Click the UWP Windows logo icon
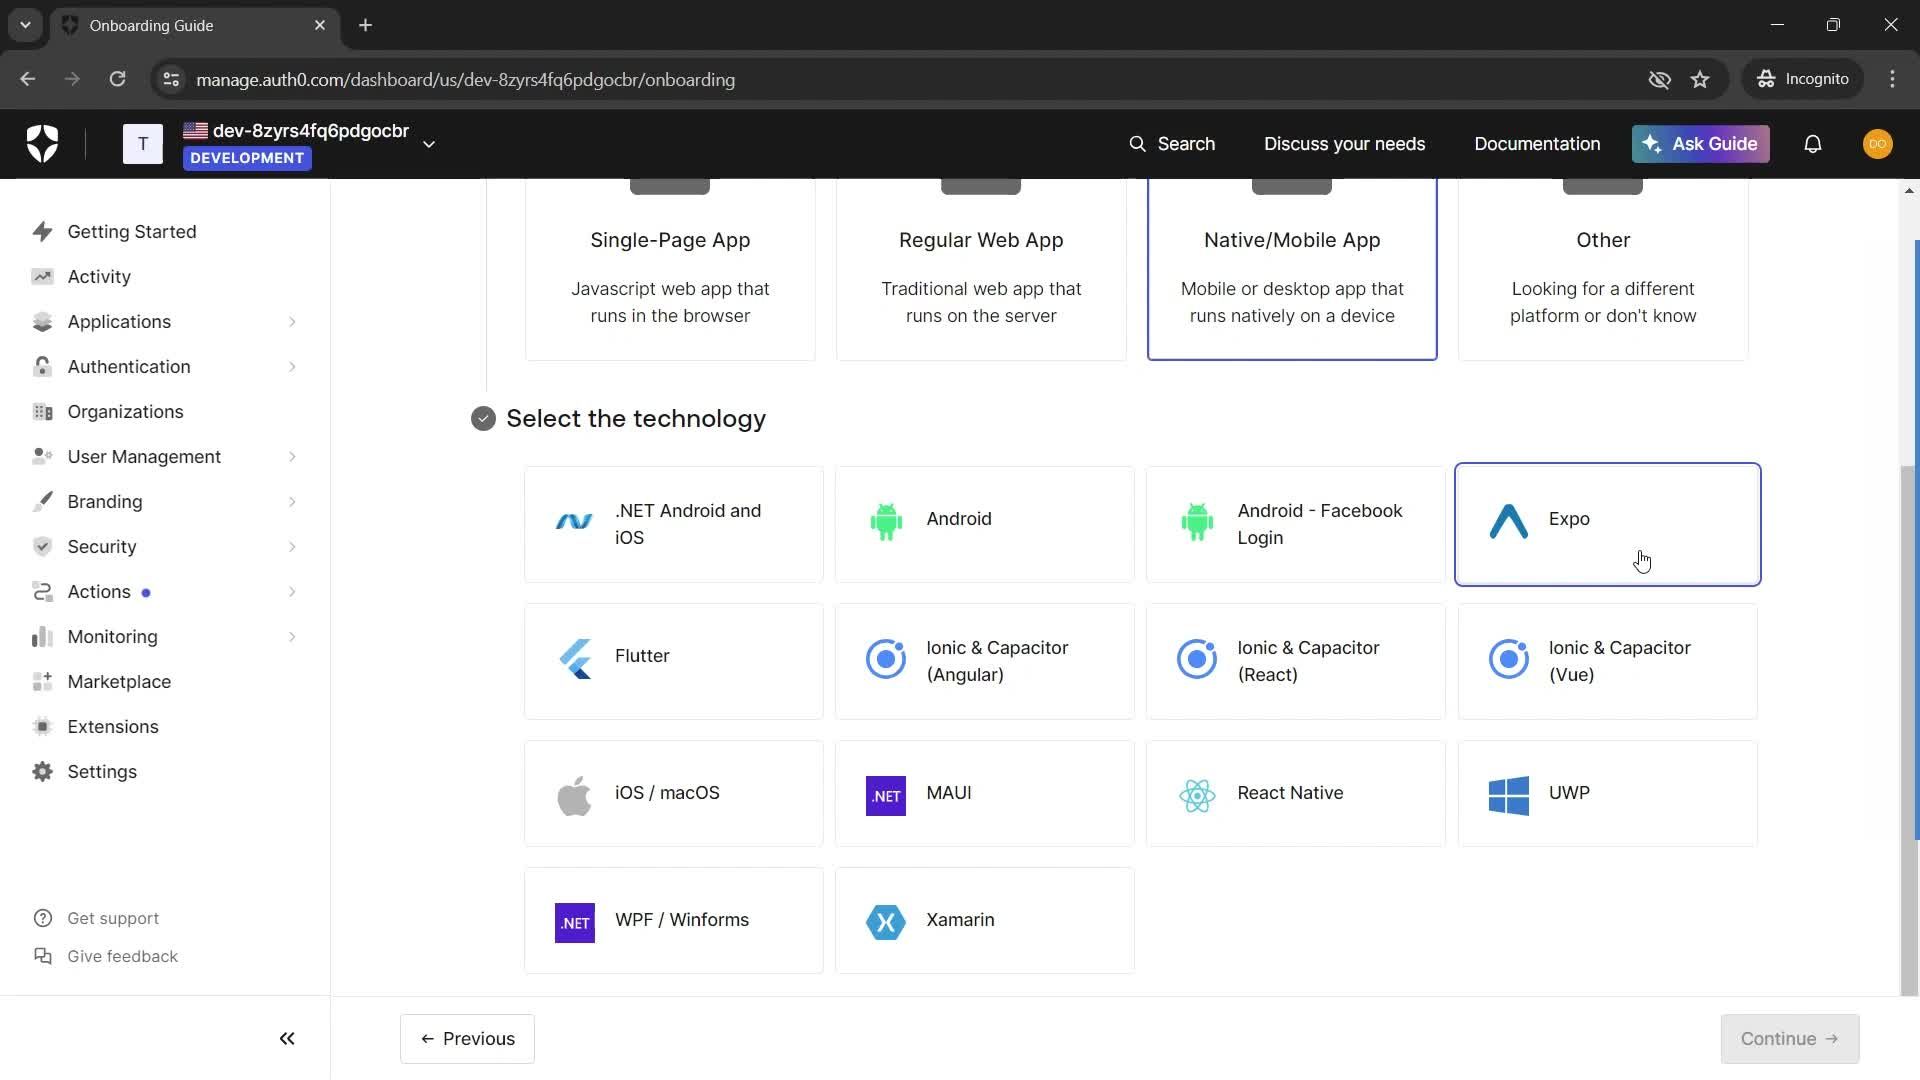 [1509, 796]
